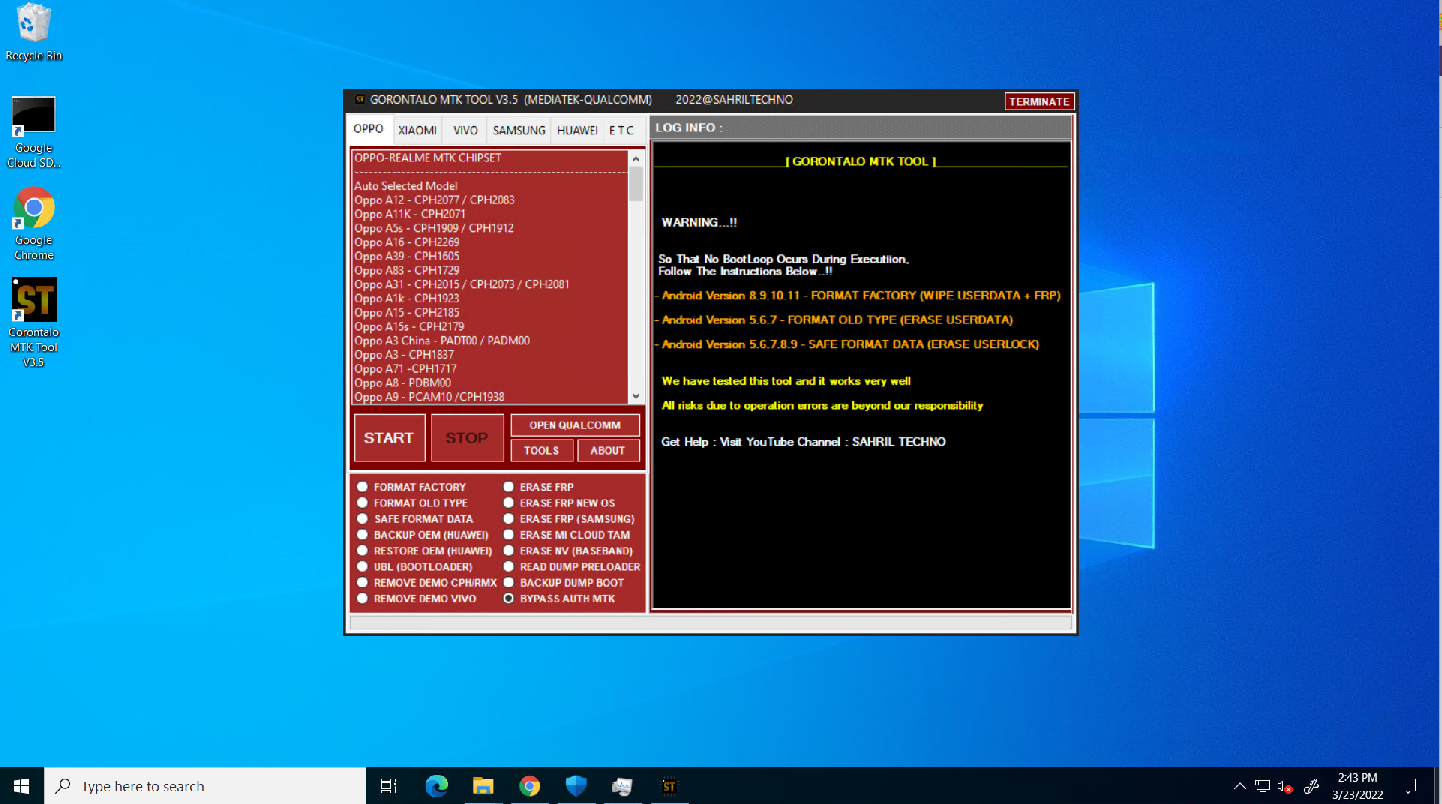Image resolution: width=1442 pixels, height=804 pixels.
Task: Click the START button
Action: tap(389, 438)
